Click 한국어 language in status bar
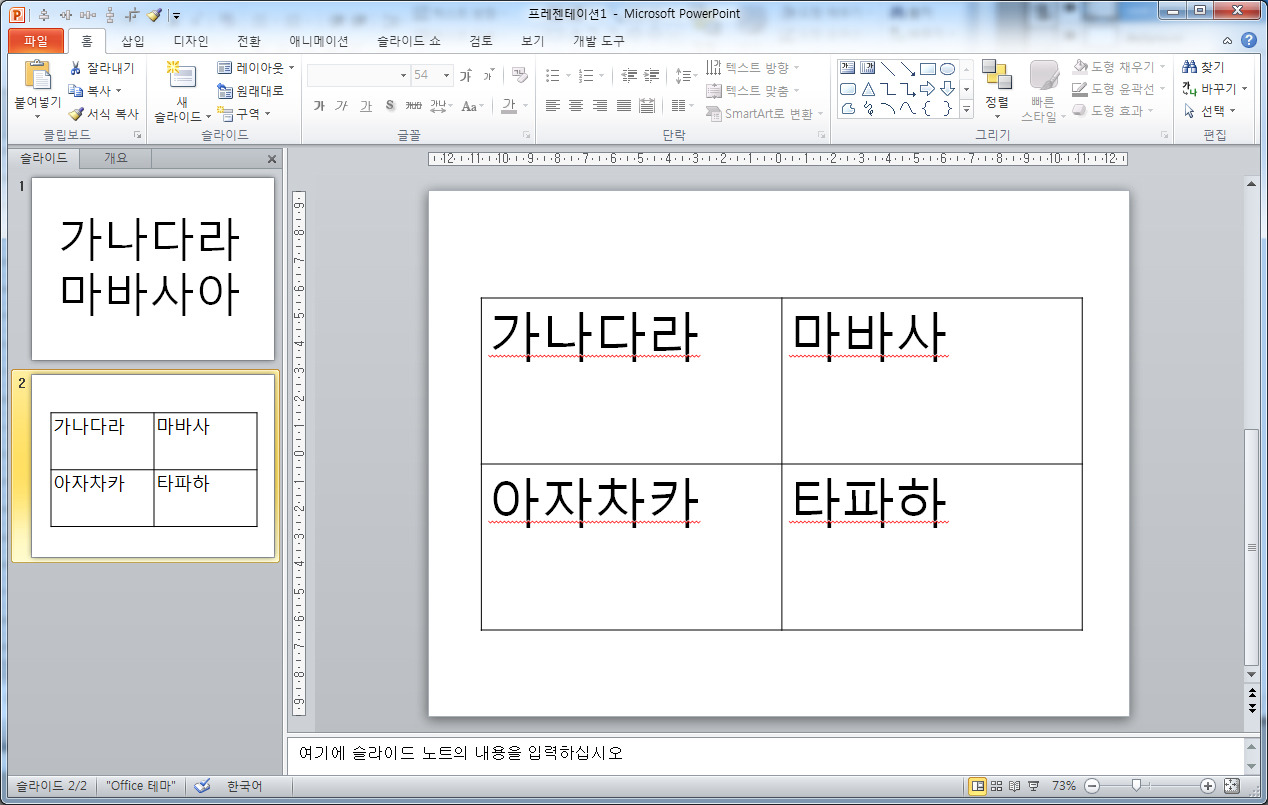Screen dimensions: 1268x805 coord(244,786)
